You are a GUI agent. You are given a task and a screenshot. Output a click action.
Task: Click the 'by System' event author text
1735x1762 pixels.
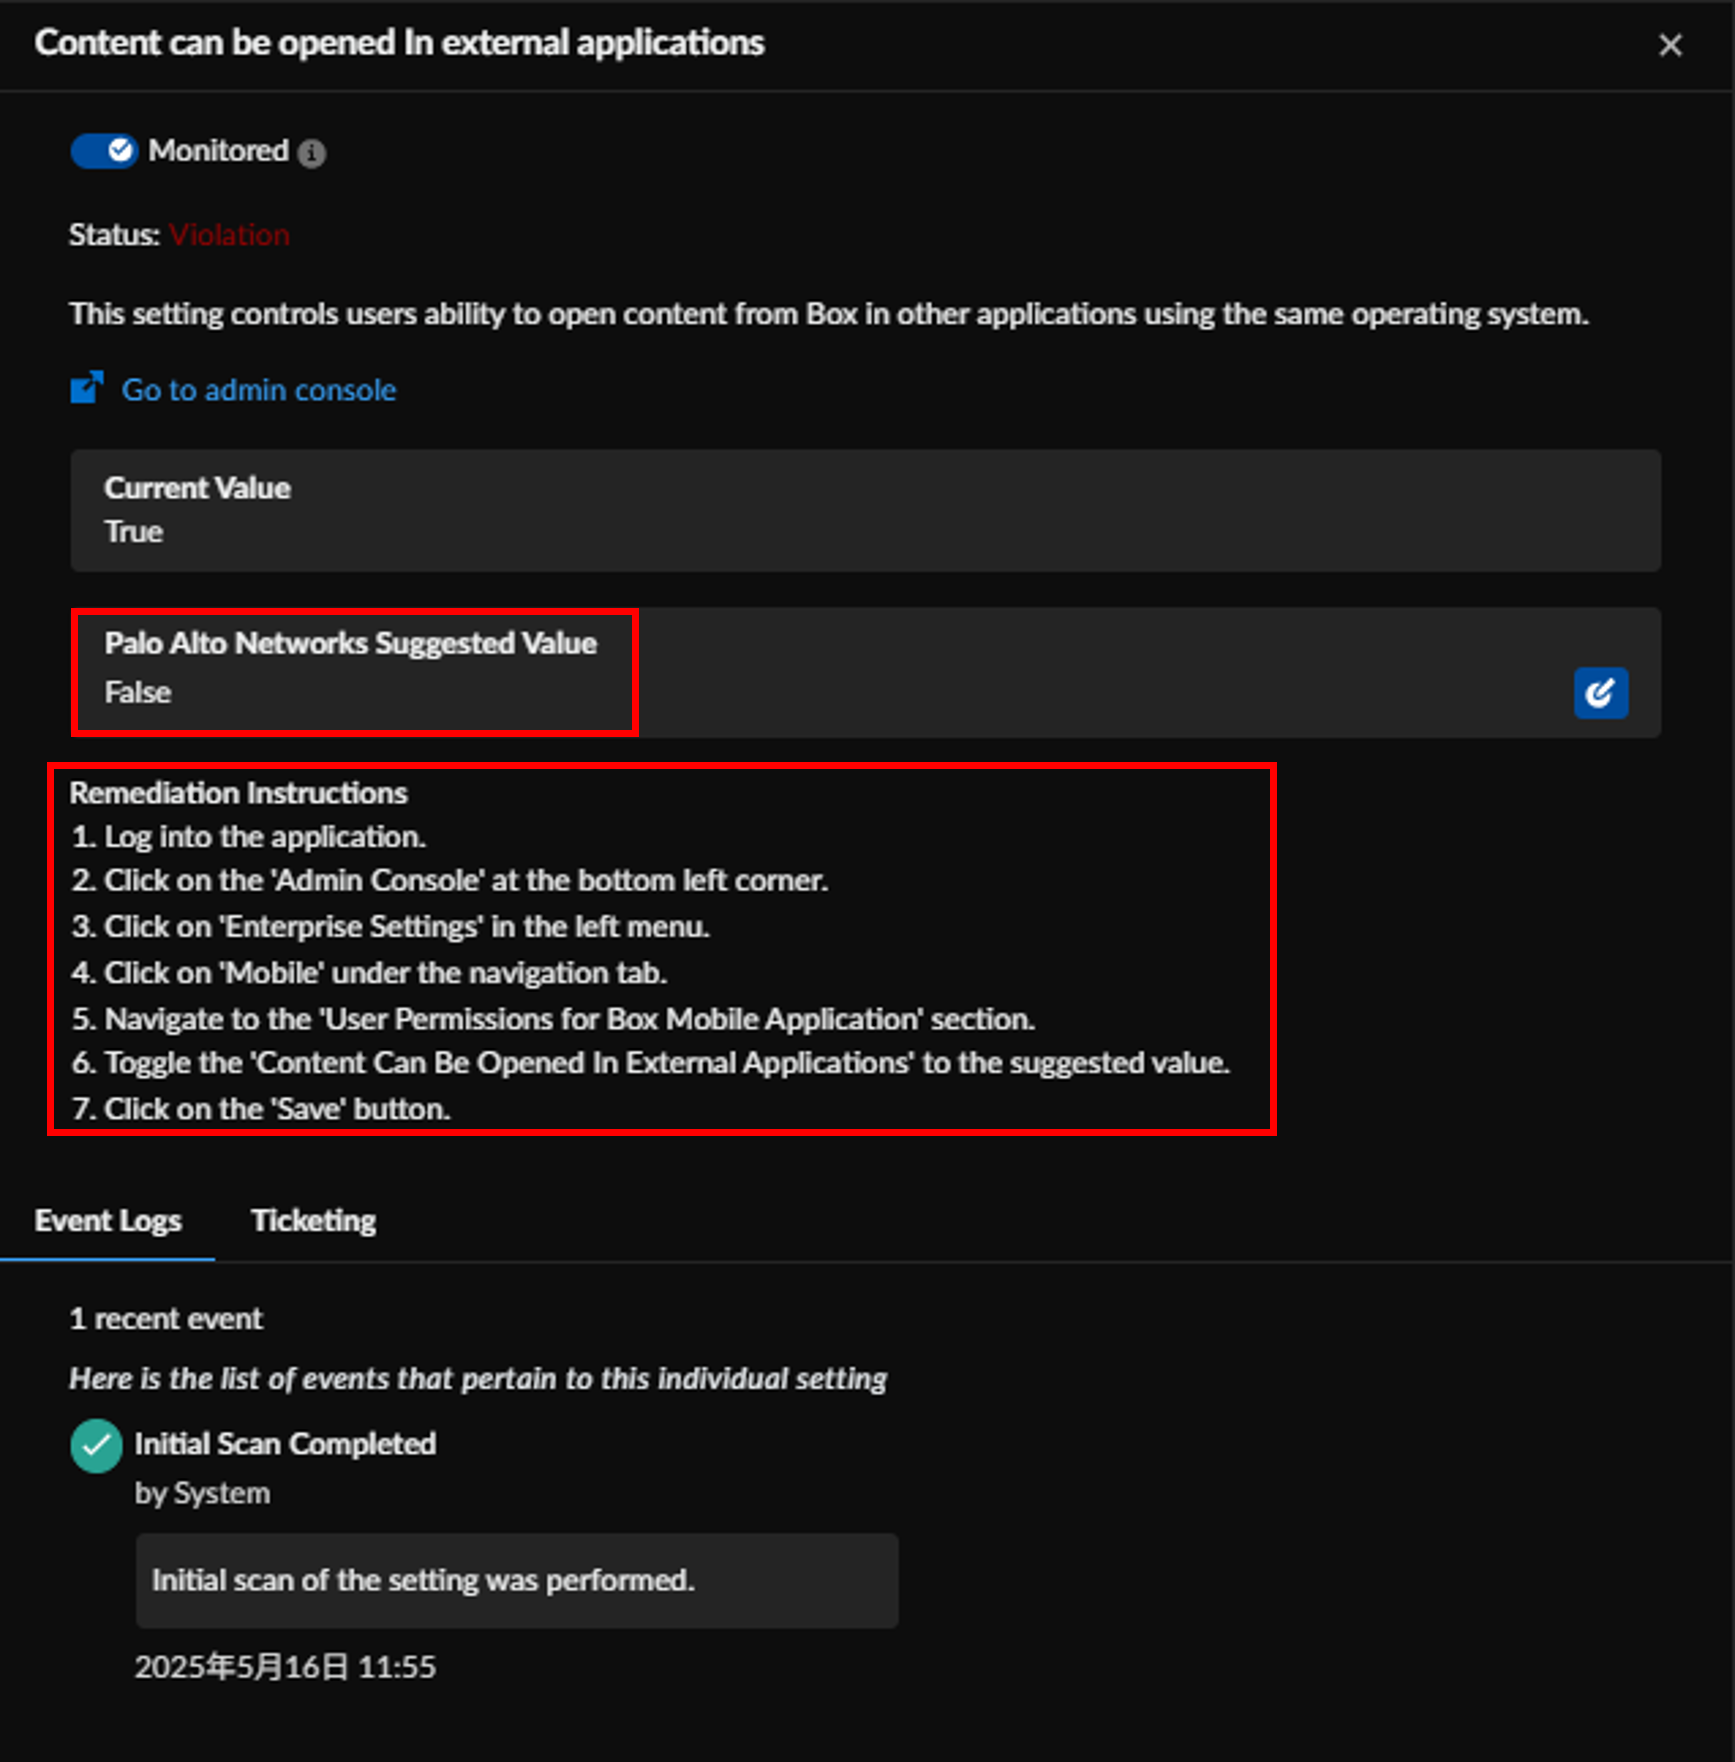(202, 1493)
